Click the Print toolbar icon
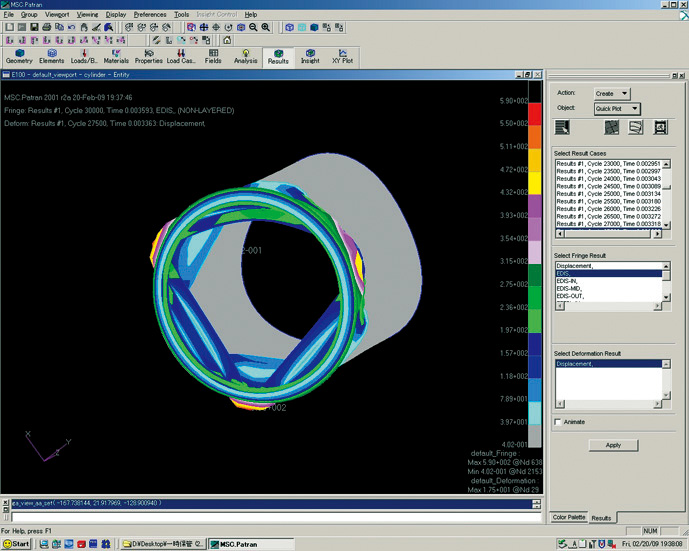The height and width of the screenshot is (551, 689). (x=47, y=27)
